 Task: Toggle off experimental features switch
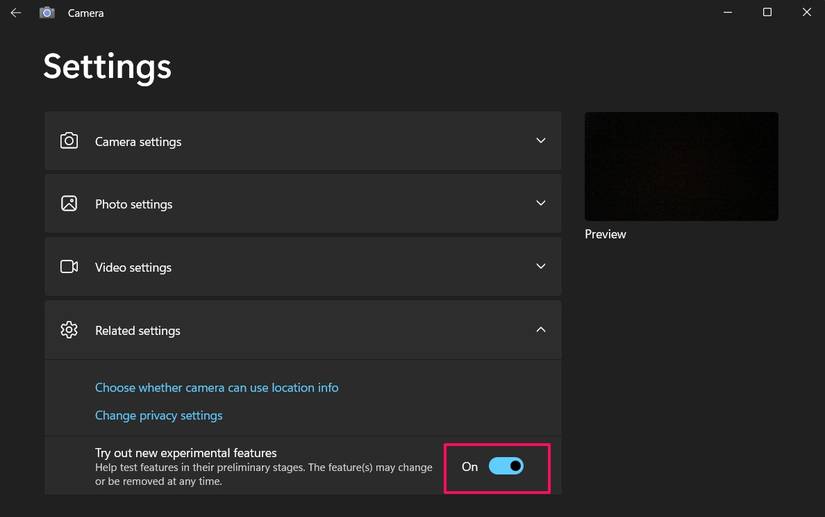click(506, 466)
